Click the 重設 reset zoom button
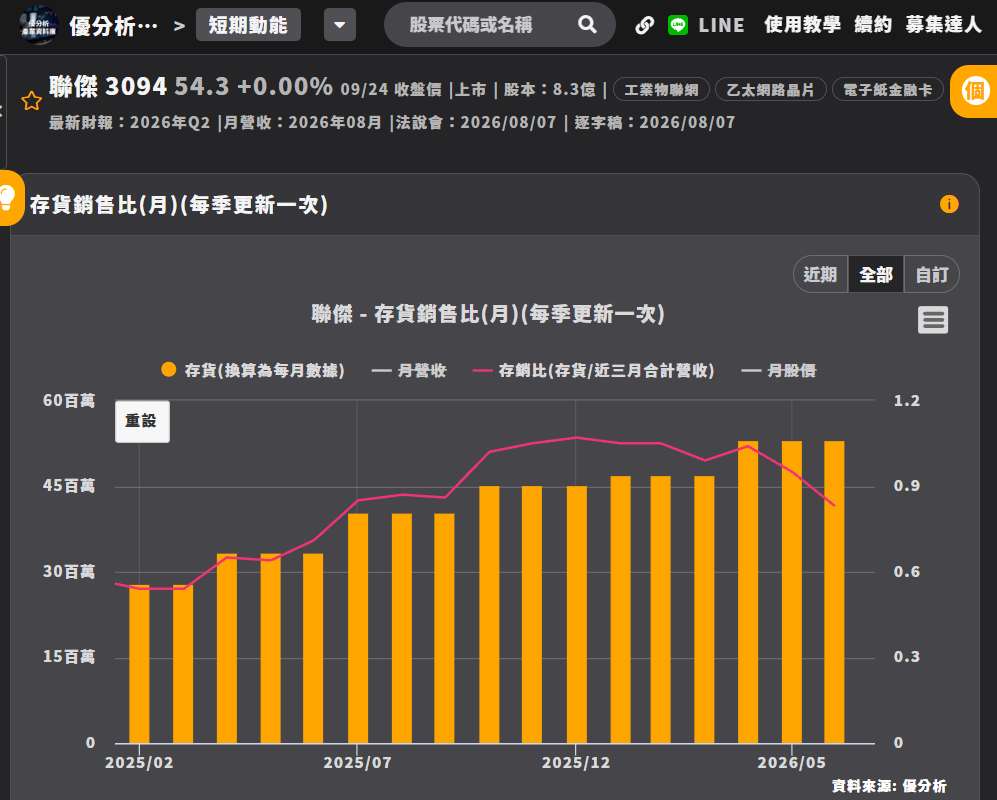 click(142, 421)
